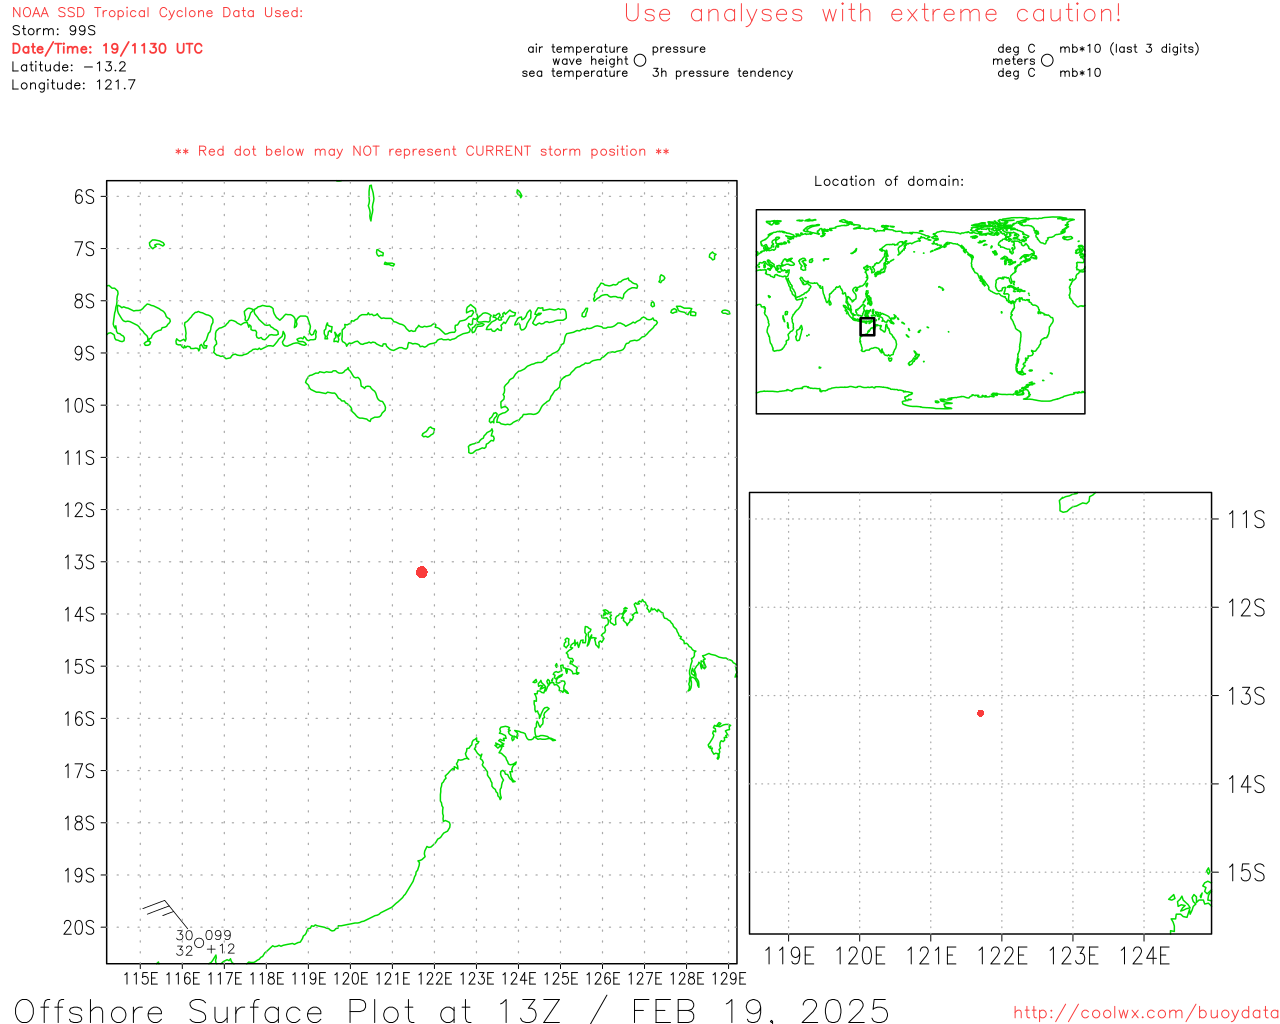Click the '115E' longitude label on main map
The image size is (1280, 1024).
pos(140,978)
